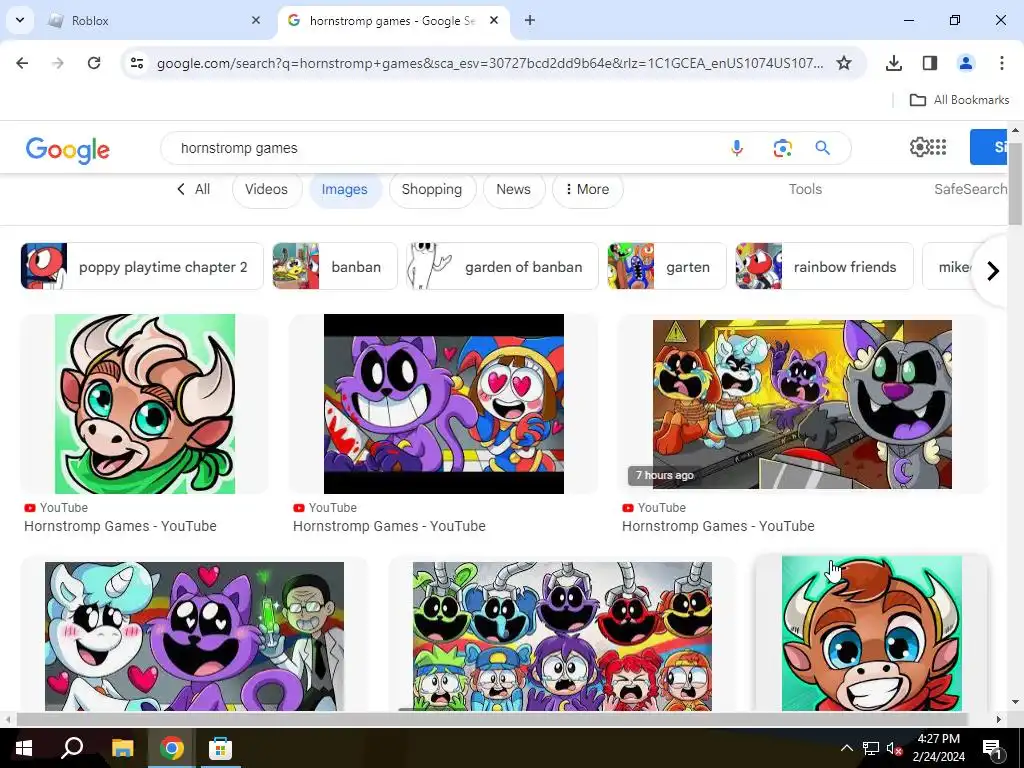Open the unicorn and purple cat image
The width and height of the screenshot is (1024, 768).
[194, 636]
